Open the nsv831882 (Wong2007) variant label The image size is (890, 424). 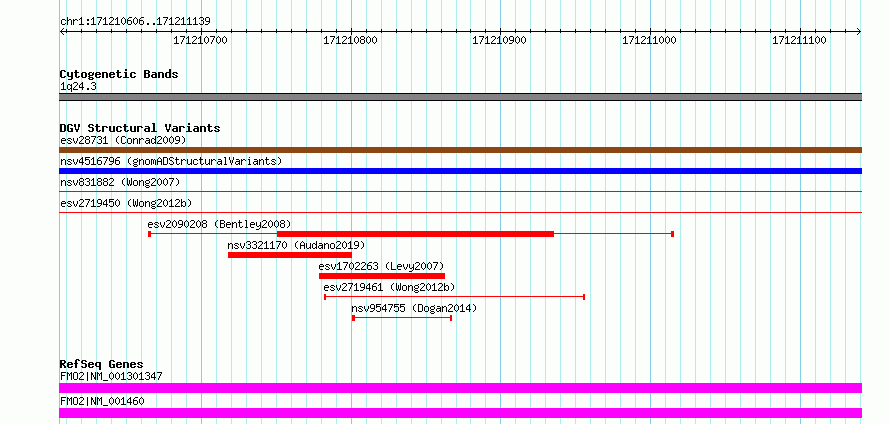coord(120,182)
